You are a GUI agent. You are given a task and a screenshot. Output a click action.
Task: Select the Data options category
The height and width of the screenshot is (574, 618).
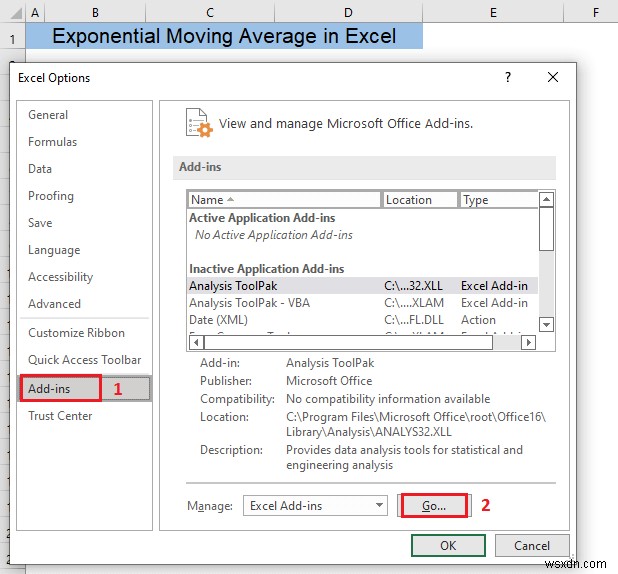[x=40, y=169]
